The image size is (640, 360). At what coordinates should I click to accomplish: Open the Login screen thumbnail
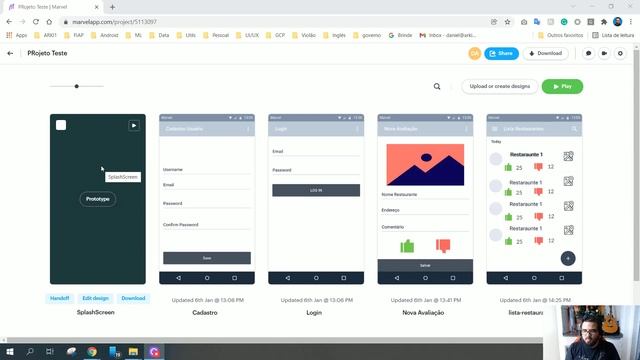tap(316, 199)
